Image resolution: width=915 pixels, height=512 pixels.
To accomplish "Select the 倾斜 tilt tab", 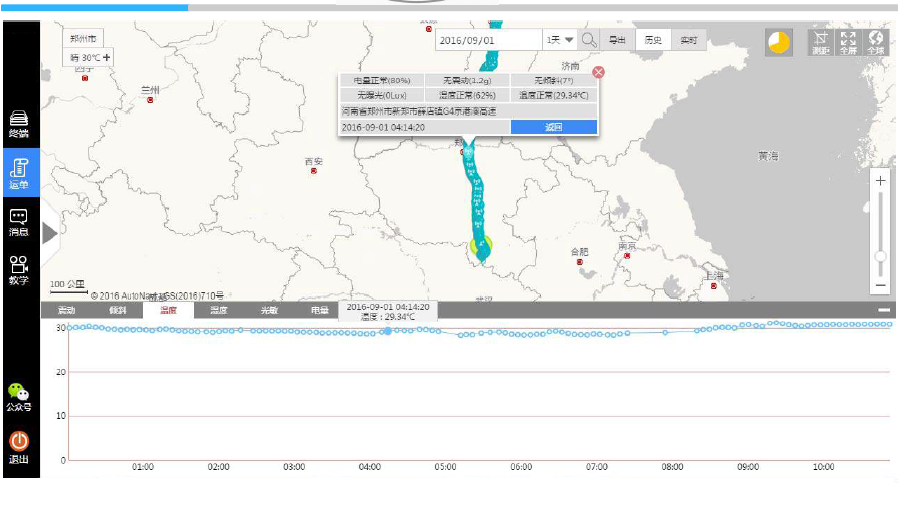I will [x=117, y=310].
